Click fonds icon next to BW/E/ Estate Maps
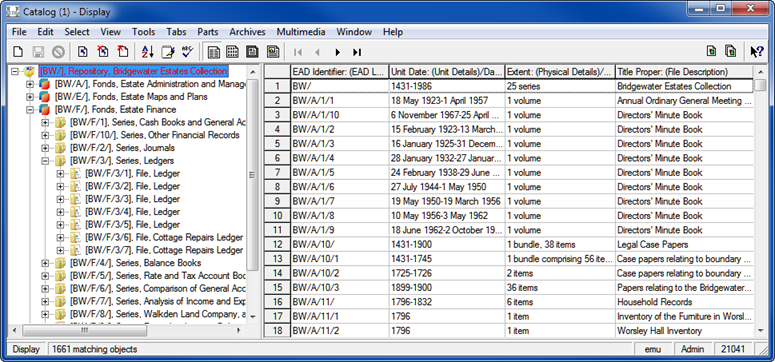The height and width of the screenshot is (362, 775). [x=45, y=97]
